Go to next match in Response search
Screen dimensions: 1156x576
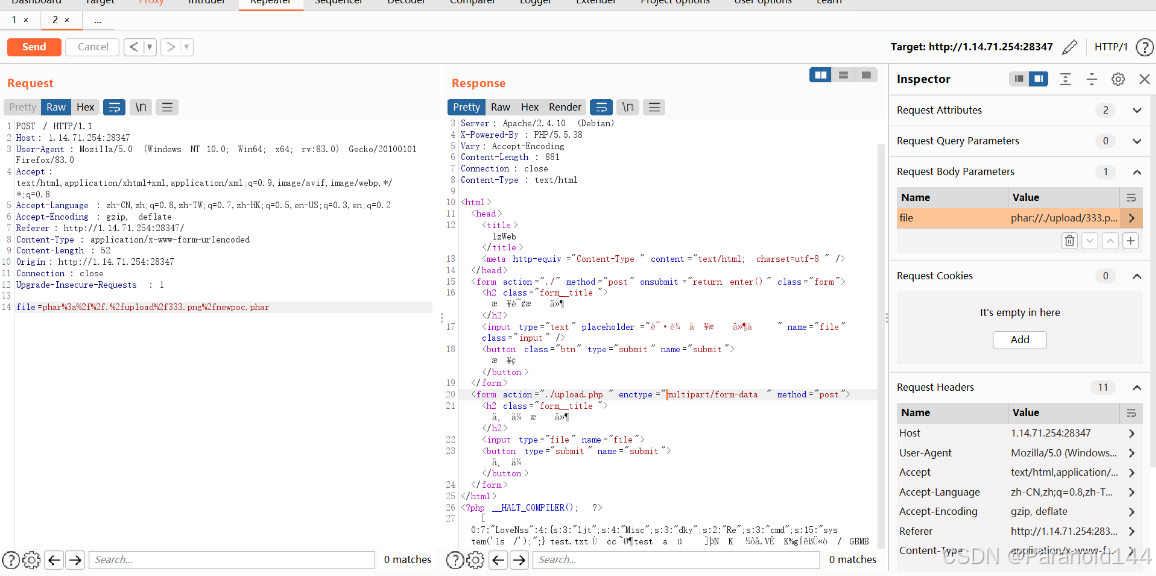[518, 560]
